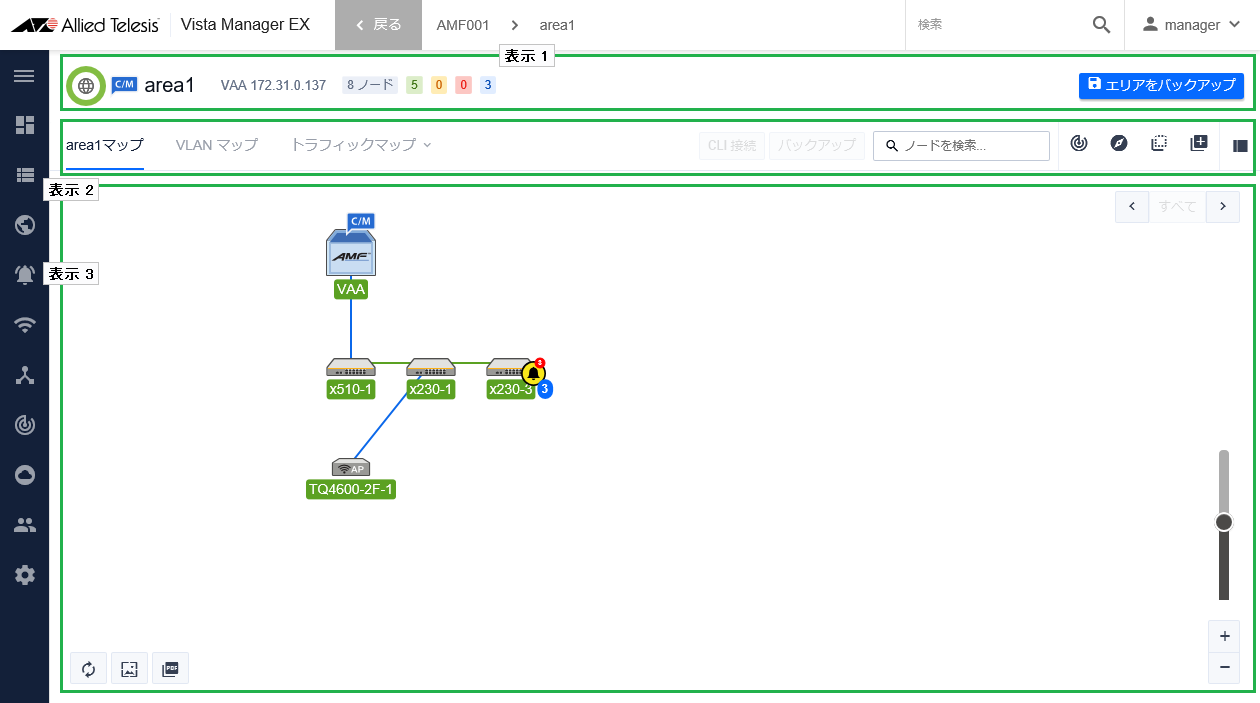
Task: Open the alarm bell events sidebar icon
Action: coord(24,274)
